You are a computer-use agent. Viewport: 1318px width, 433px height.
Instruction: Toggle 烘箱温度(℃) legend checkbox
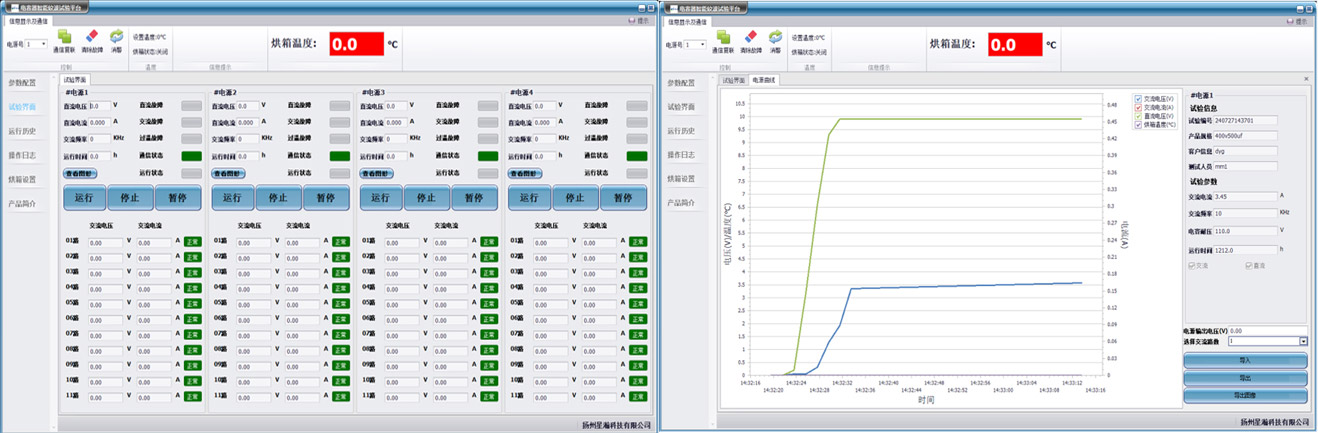[1139, 123]
